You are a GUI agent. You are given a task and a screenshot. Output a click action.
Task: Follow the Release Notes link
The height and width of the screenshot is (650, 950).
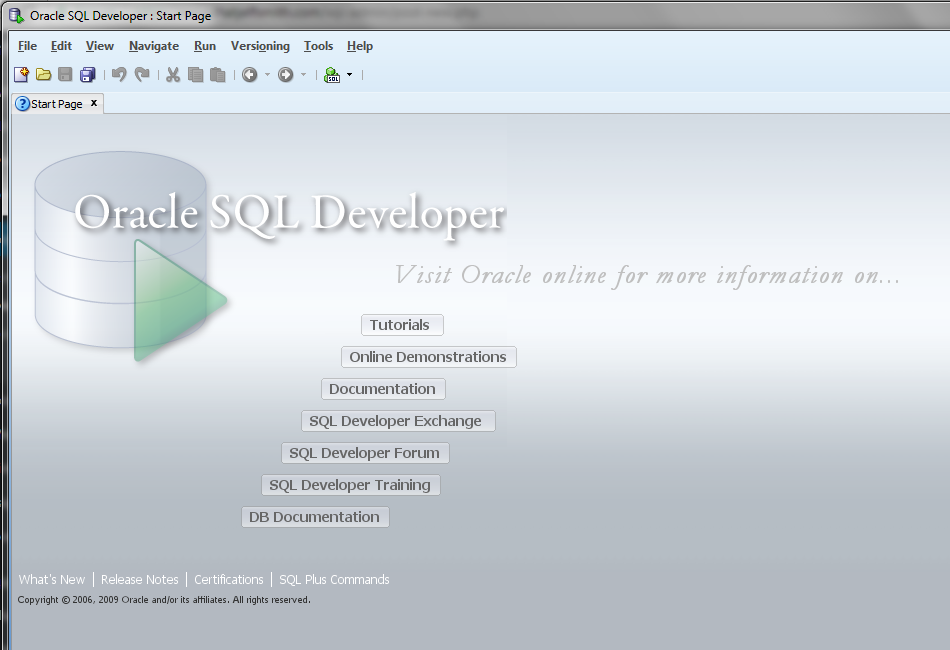[139, 580]
